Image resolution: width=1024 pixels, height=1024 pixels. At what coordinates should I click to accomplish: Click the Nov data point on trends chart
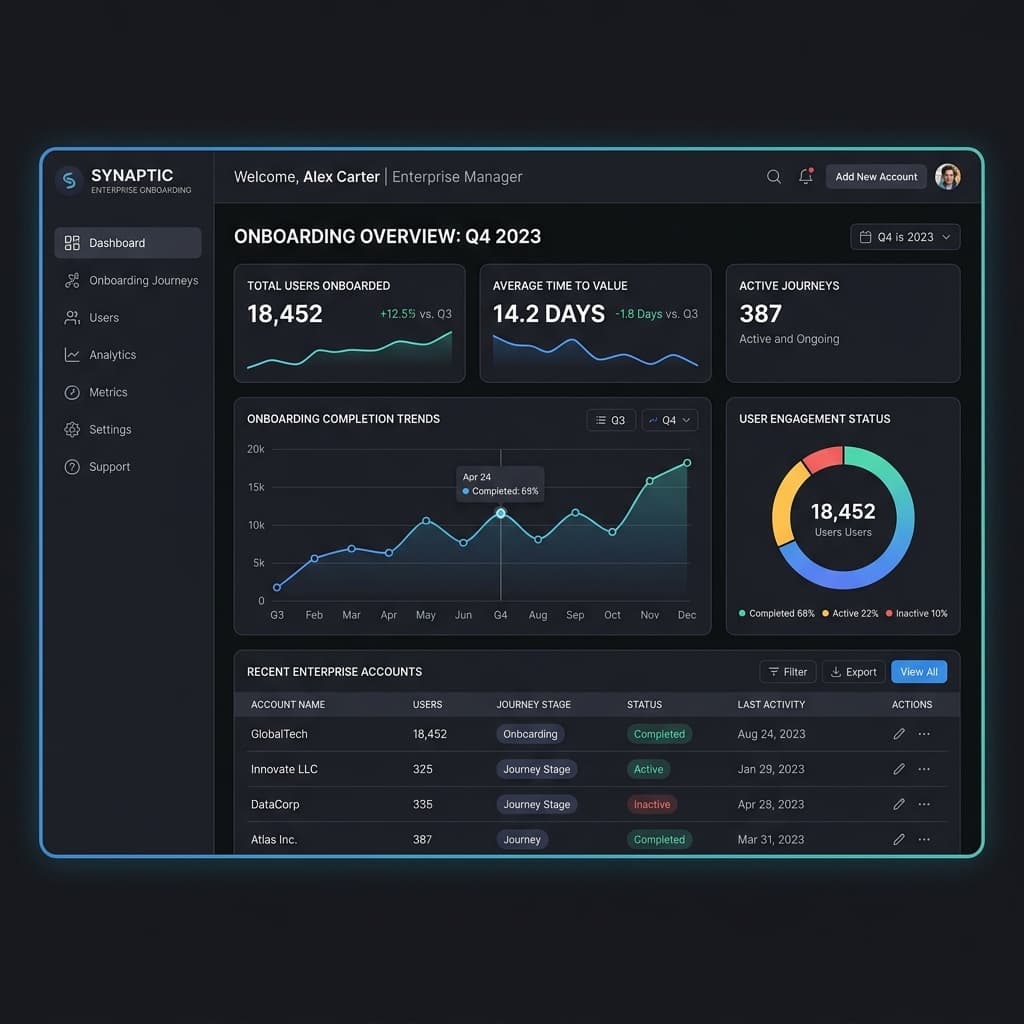tap(650, 481)
